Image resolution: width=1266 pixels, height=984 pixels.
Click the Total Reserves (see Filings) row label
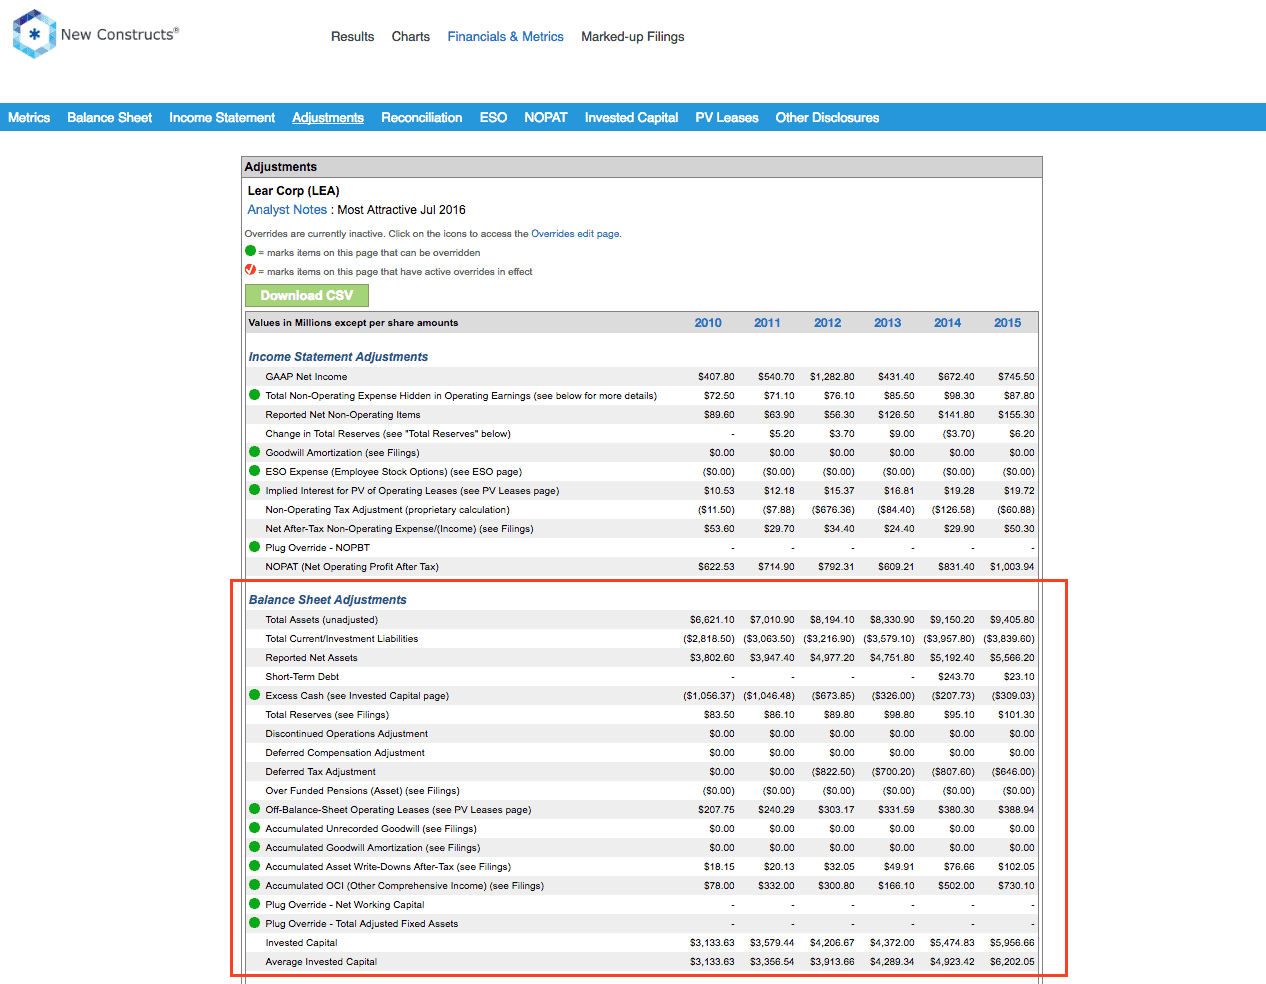(x=327, y=715)
